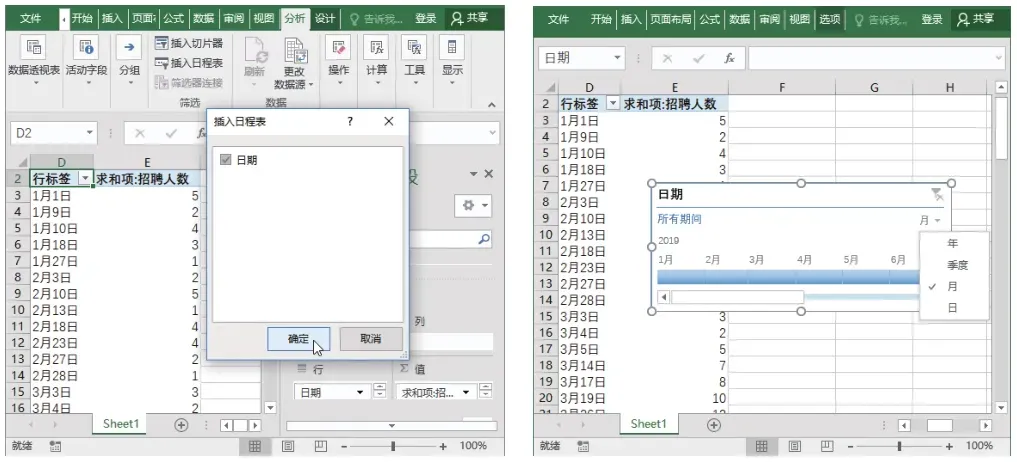Click the search magnifier in field pane
The width and height of the screenshot is (1017, 462).
(x=484, y=239)
